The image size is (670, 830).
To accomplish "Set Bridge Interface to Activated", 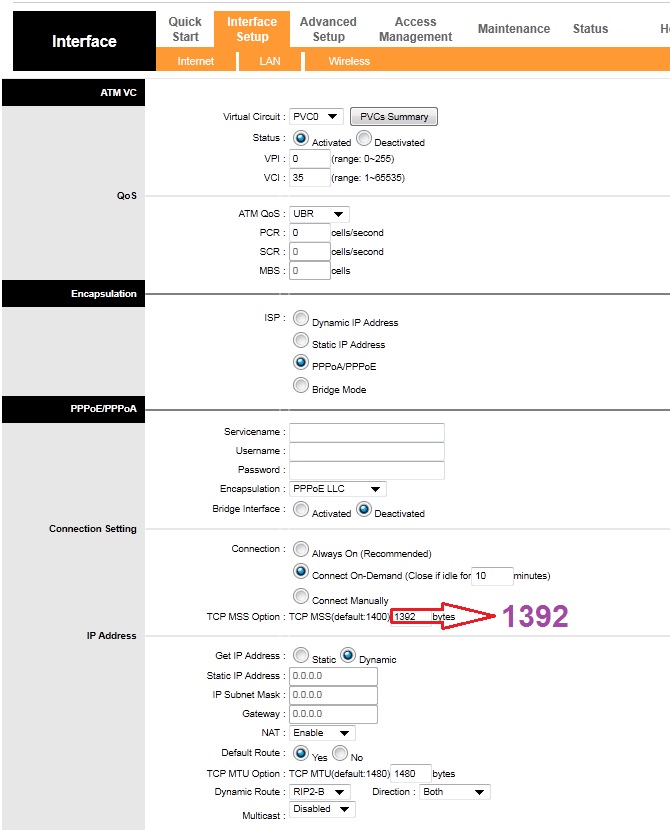I will coord(301,509).
